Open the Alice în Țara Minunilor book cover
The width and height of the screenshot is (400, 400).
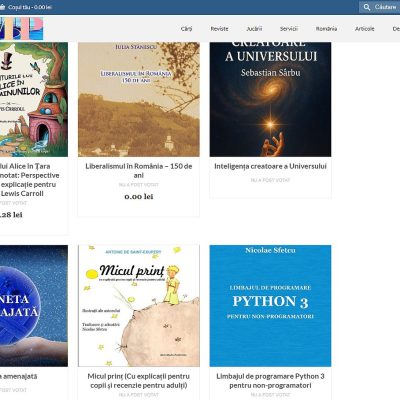coord(34,99)
